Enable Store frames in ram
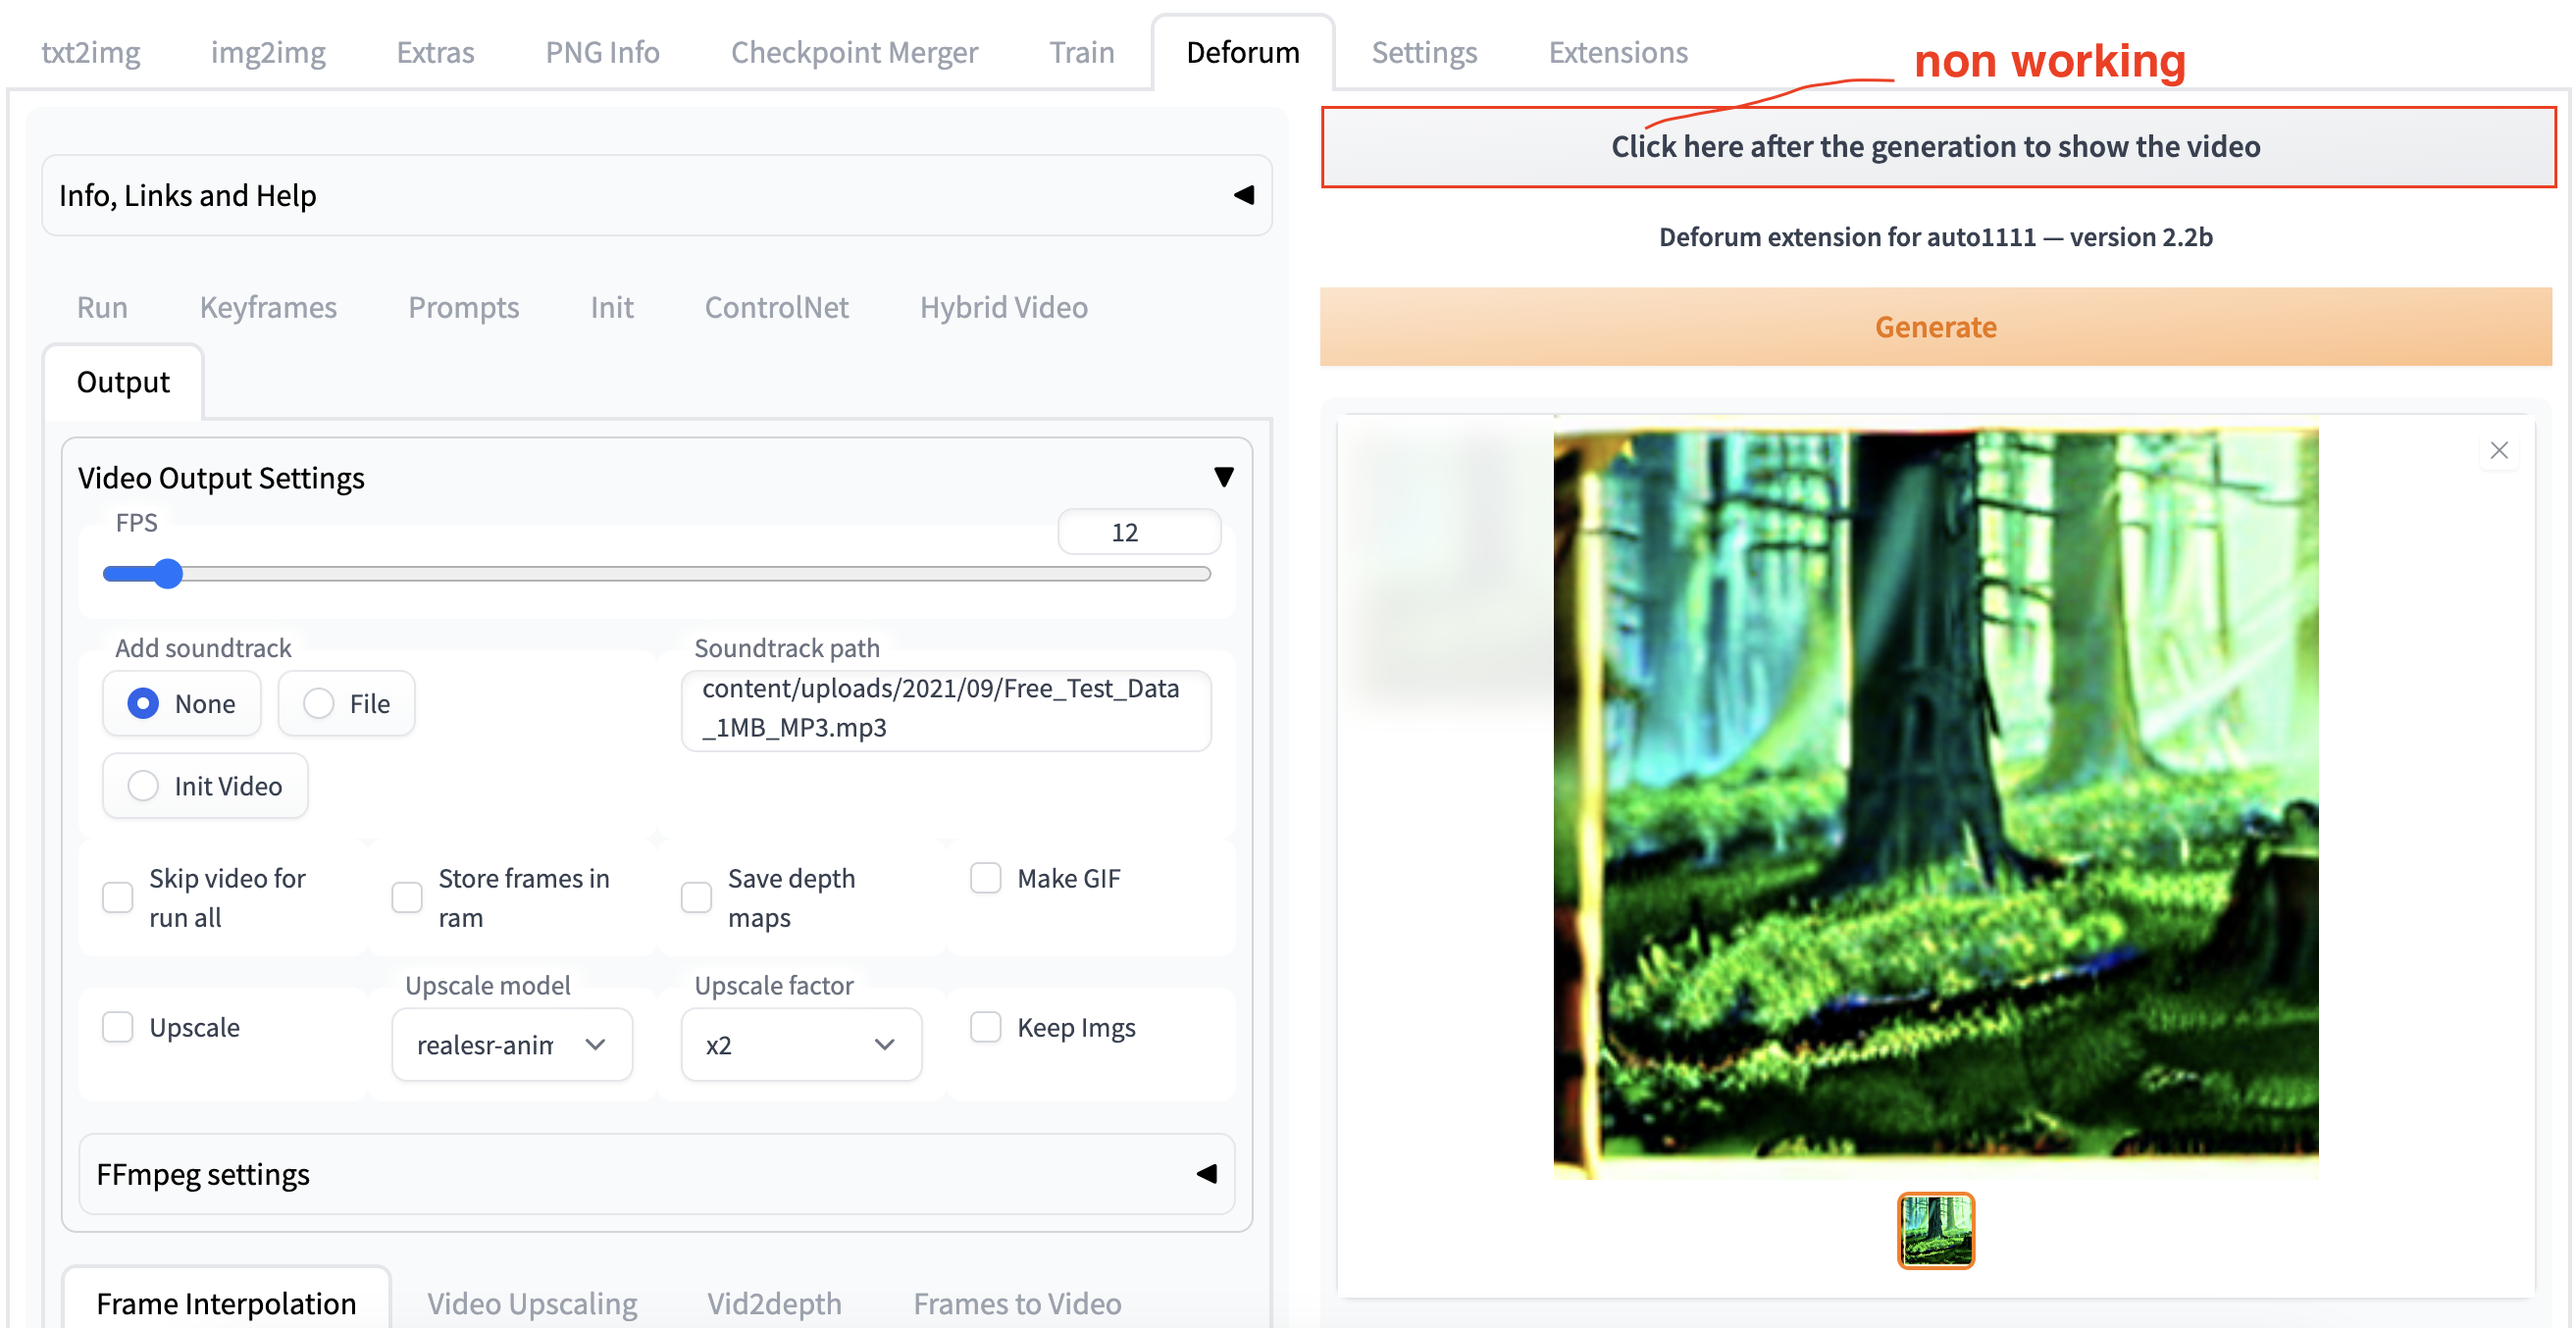2576x1328 pixels. pos(407,897)
